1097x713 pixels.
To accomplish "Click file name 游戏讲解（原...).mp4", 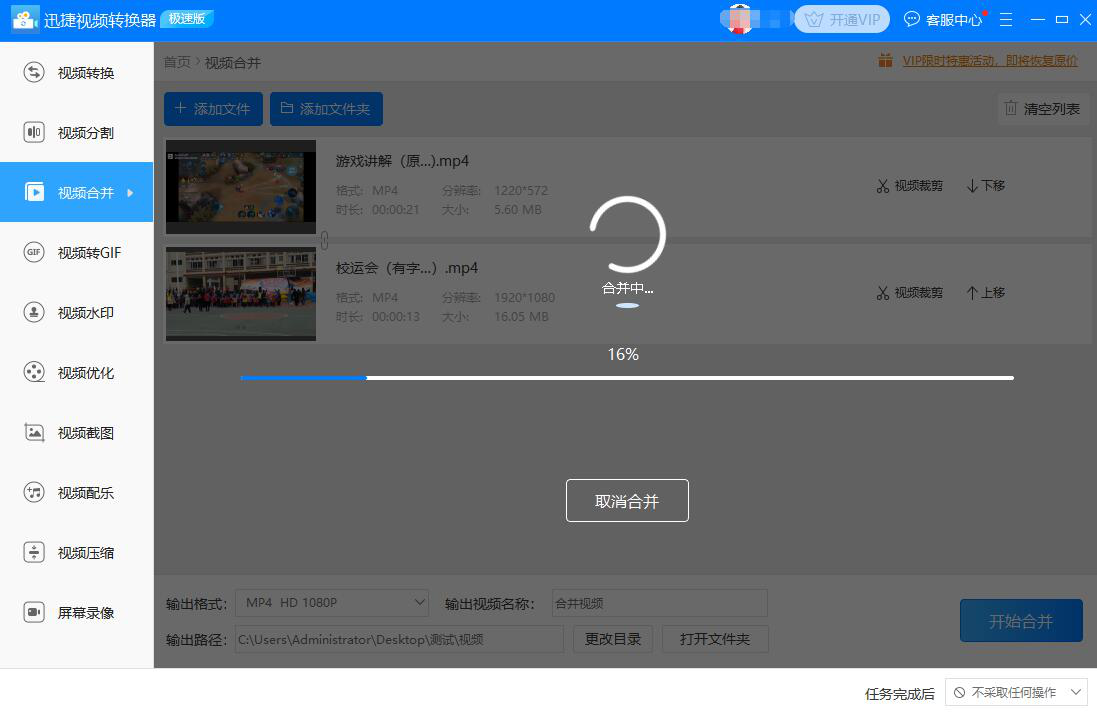I will point(402,161).
